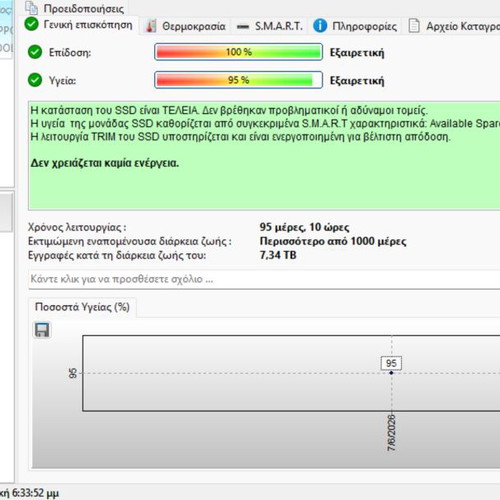This screenshot has height=500, width=500.
Task: Click the green check icon beside Επίδοση
Action: point(35,52)
